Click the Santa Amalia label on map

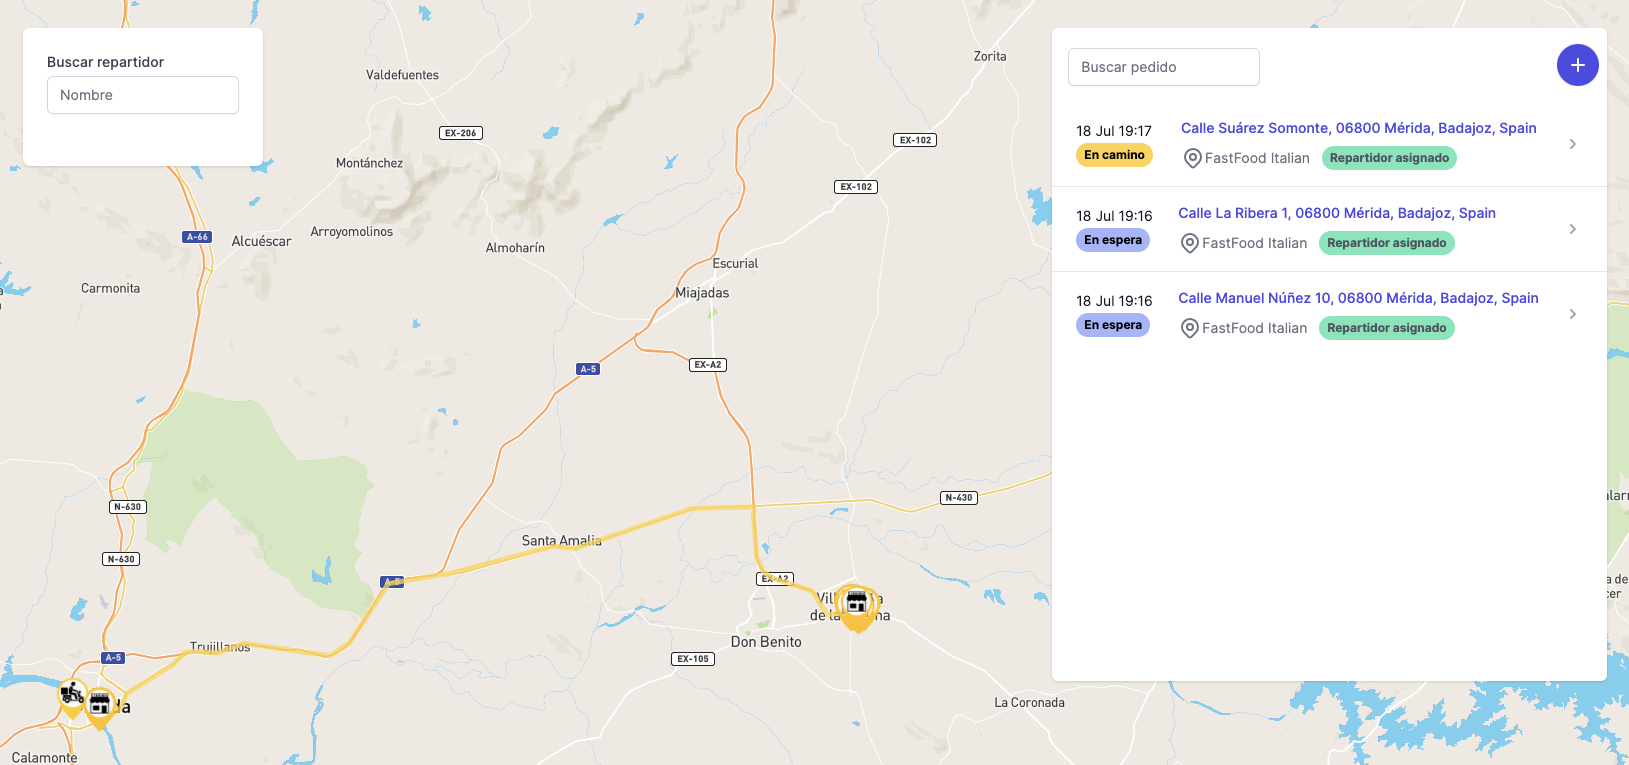pos(562,540)
